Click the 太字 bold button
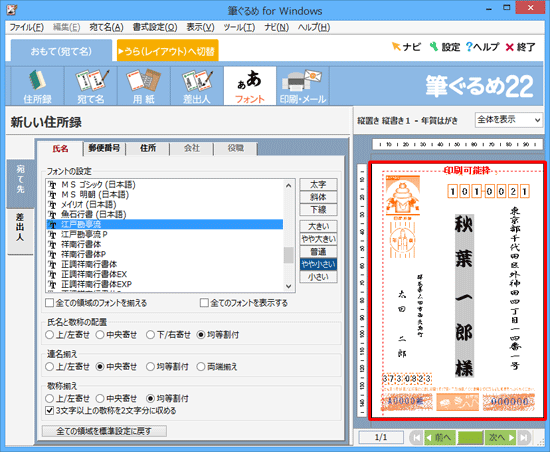This screenshot has height=452, width=550. pyautogui.click(x=318, y=184)
